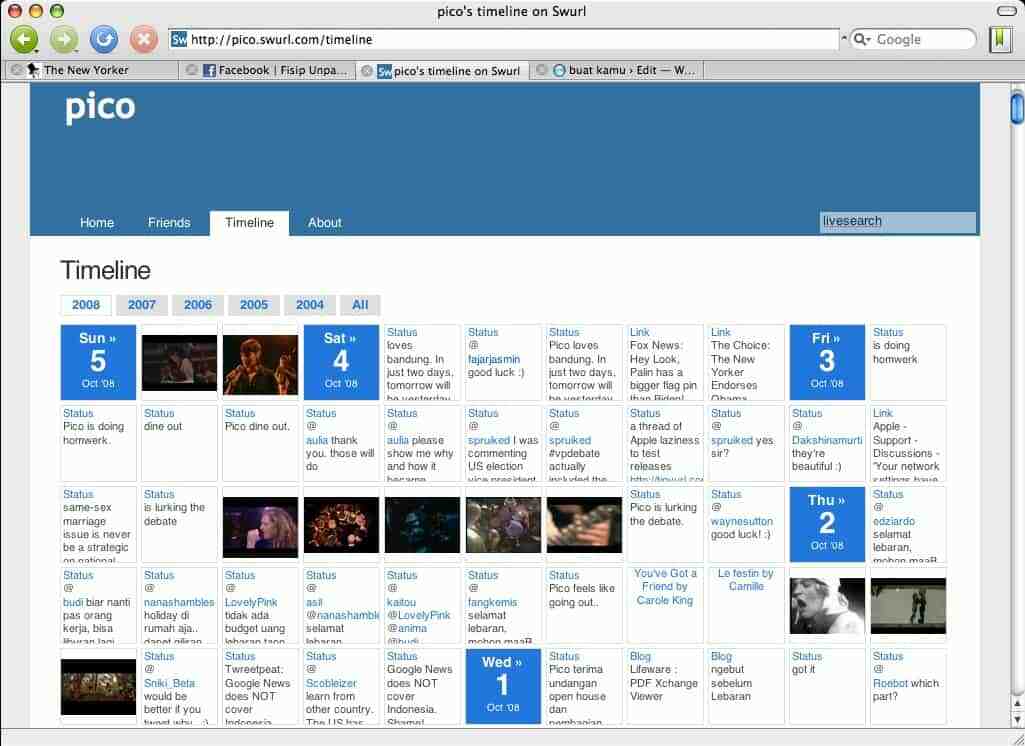Image resolution: width=1025 pixels, height=746 pixels.
Task: Click the vertical scrollbar thumb
Action: pyautogui.click(x=1016, y=106)
